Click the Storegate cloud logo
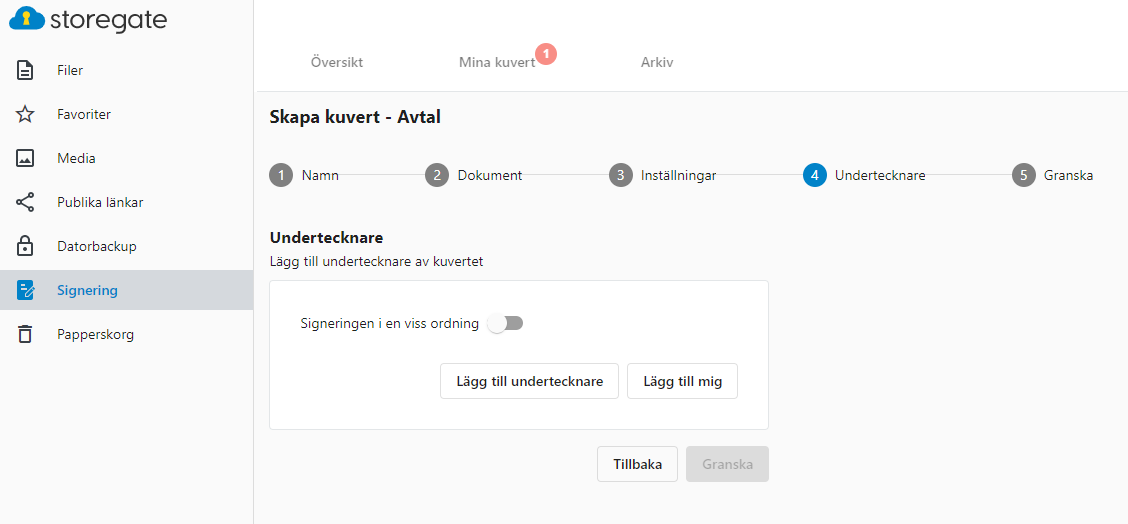1128x524 pixels. click(27, 19)
